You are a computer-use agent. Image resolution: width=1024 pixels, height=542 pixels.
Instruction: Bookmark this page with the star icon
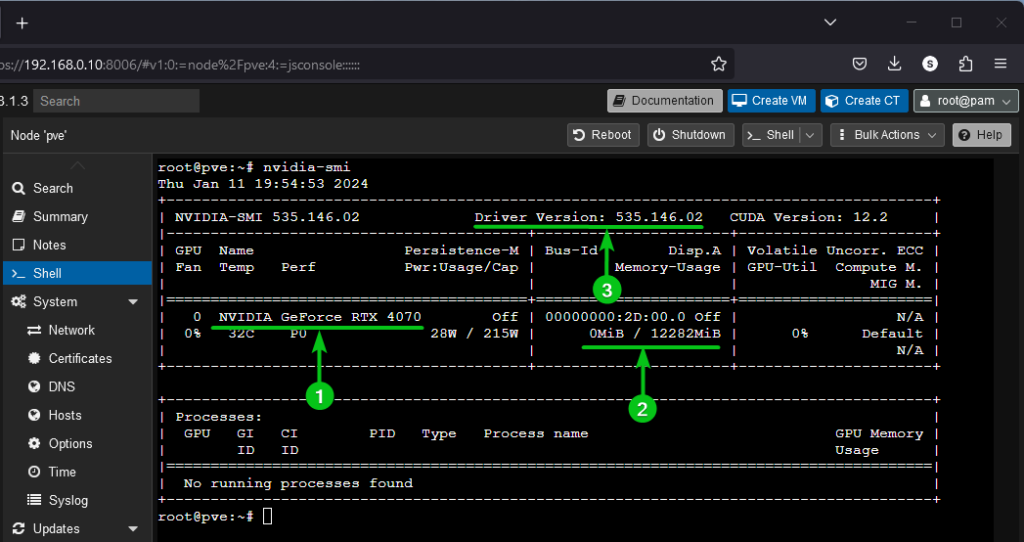718,64
